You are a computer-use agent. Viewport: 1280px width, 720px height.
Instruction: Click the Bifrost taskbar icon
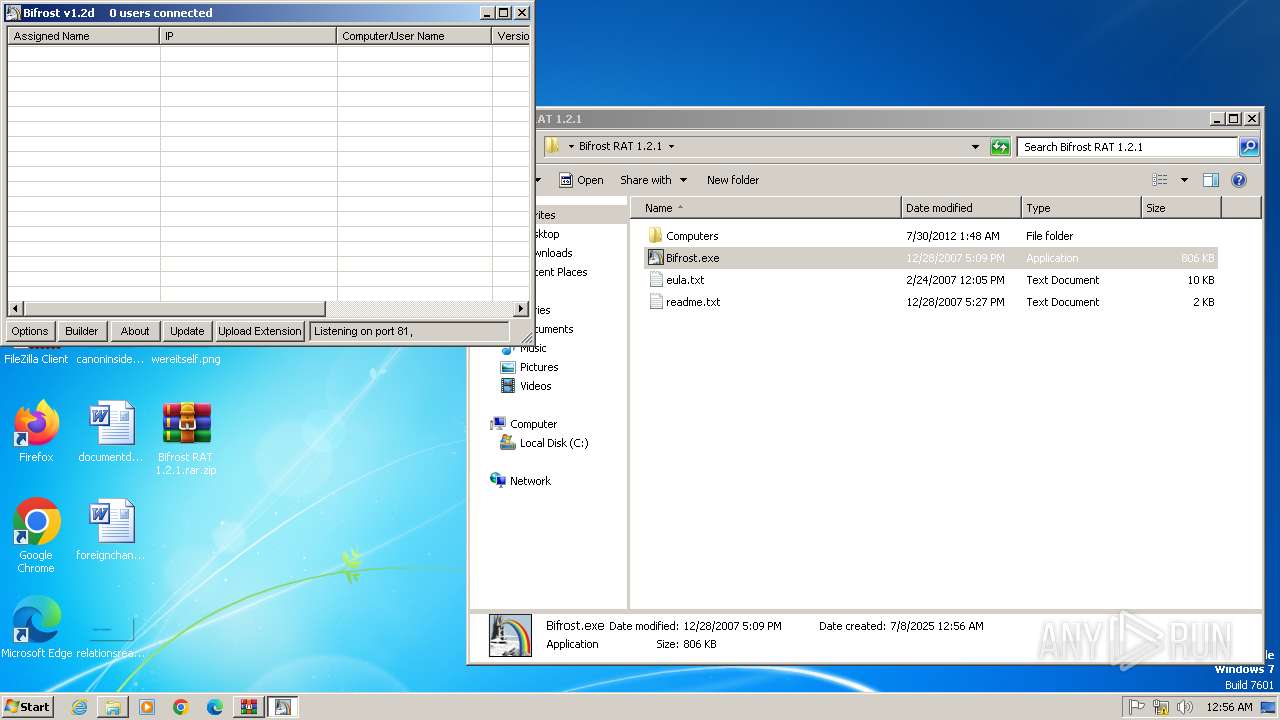click(x=282, y=707)
